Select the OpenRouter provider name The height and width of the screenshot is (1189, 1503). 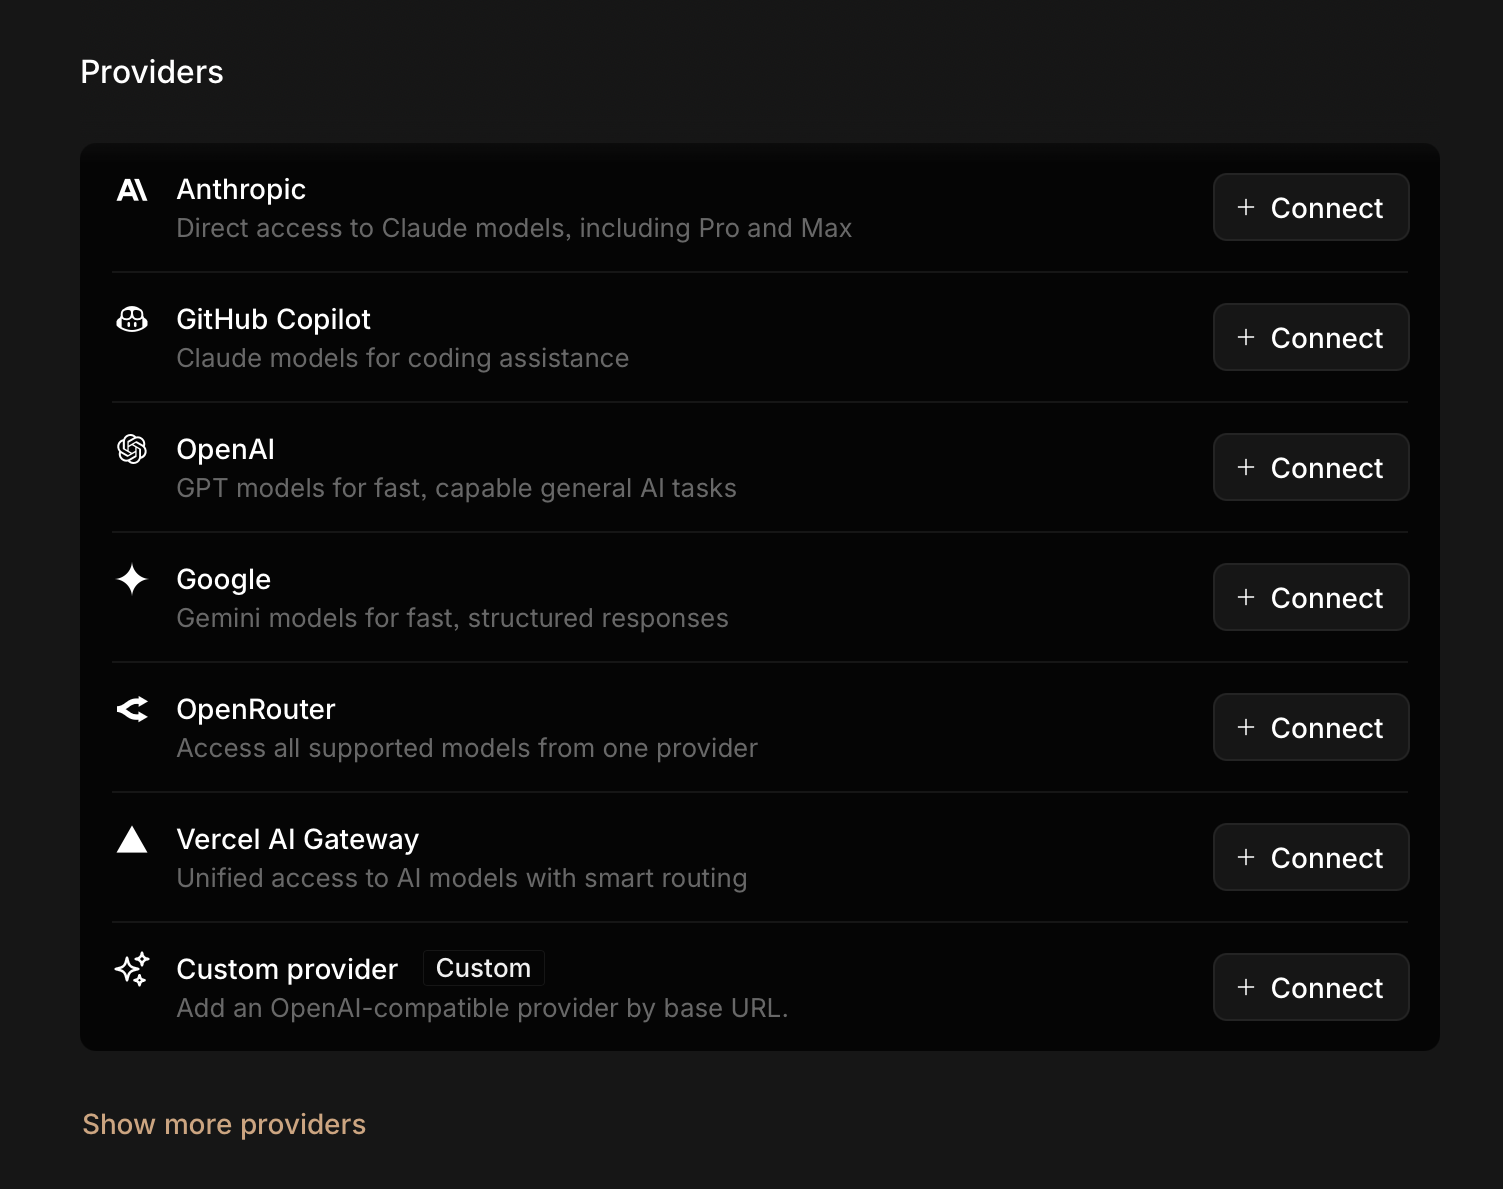click(x=255, y=710)
